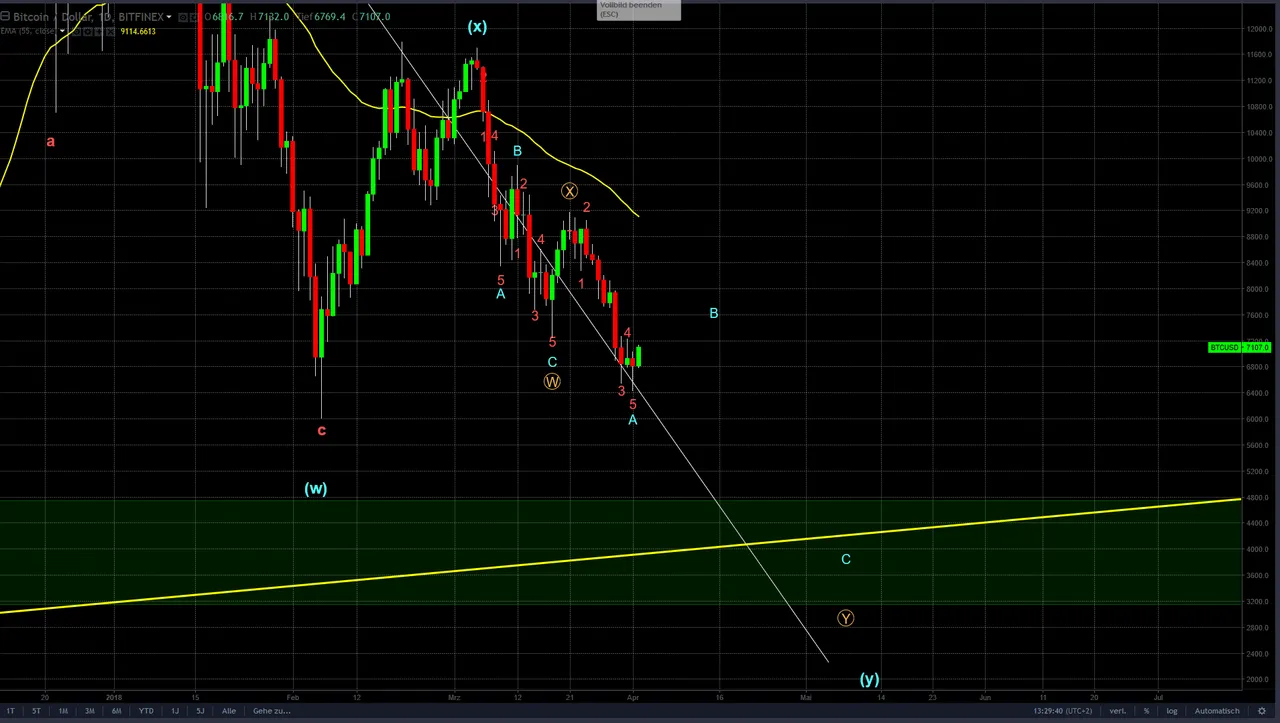This screenshot has height=723, width=1280.
Task: Click the BTCUSD price label on the scale
Action: (x=1240, y=347)
